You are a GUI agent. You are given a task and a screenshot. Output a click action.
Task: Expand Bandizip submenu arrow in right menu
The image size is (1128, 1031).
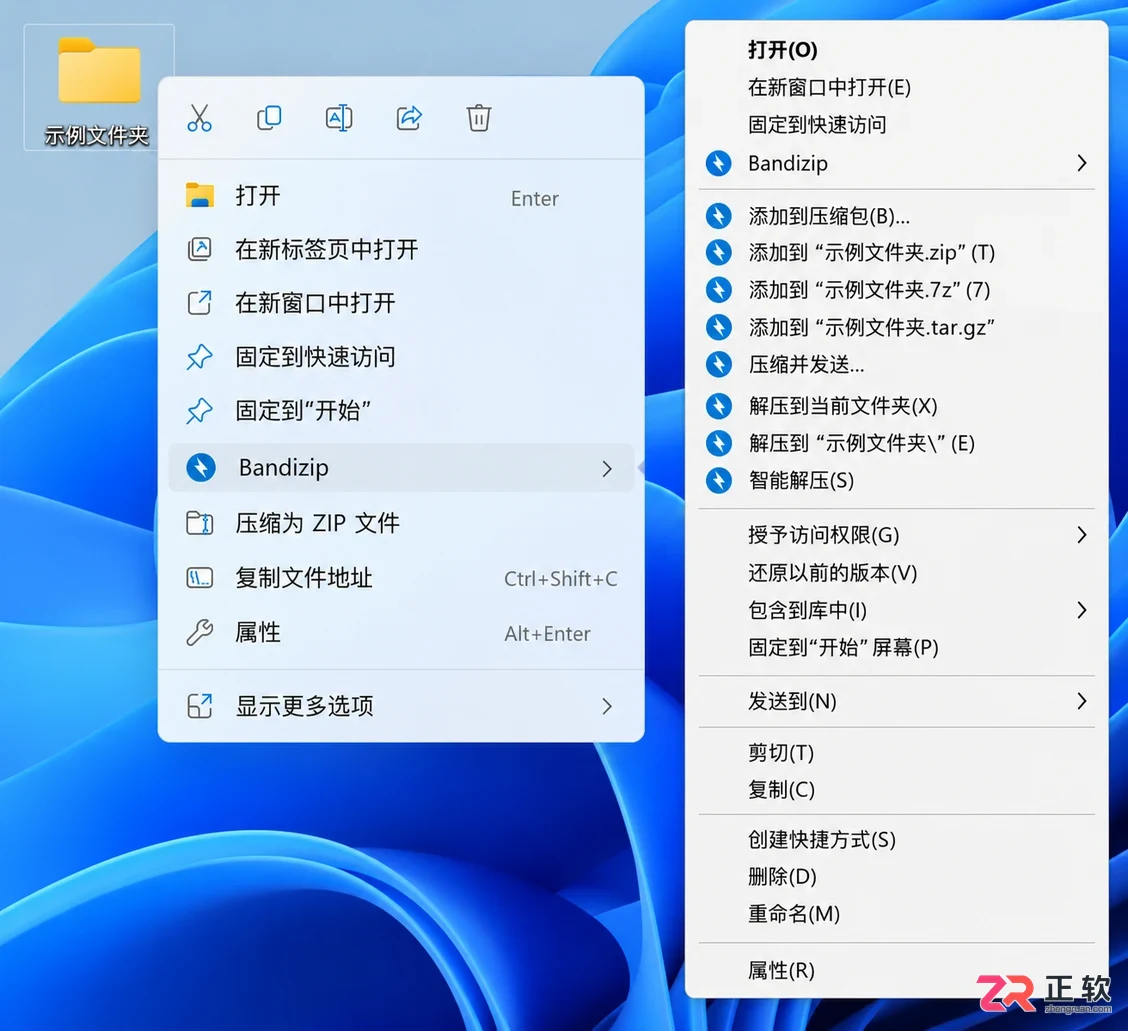coord(1081,163)
